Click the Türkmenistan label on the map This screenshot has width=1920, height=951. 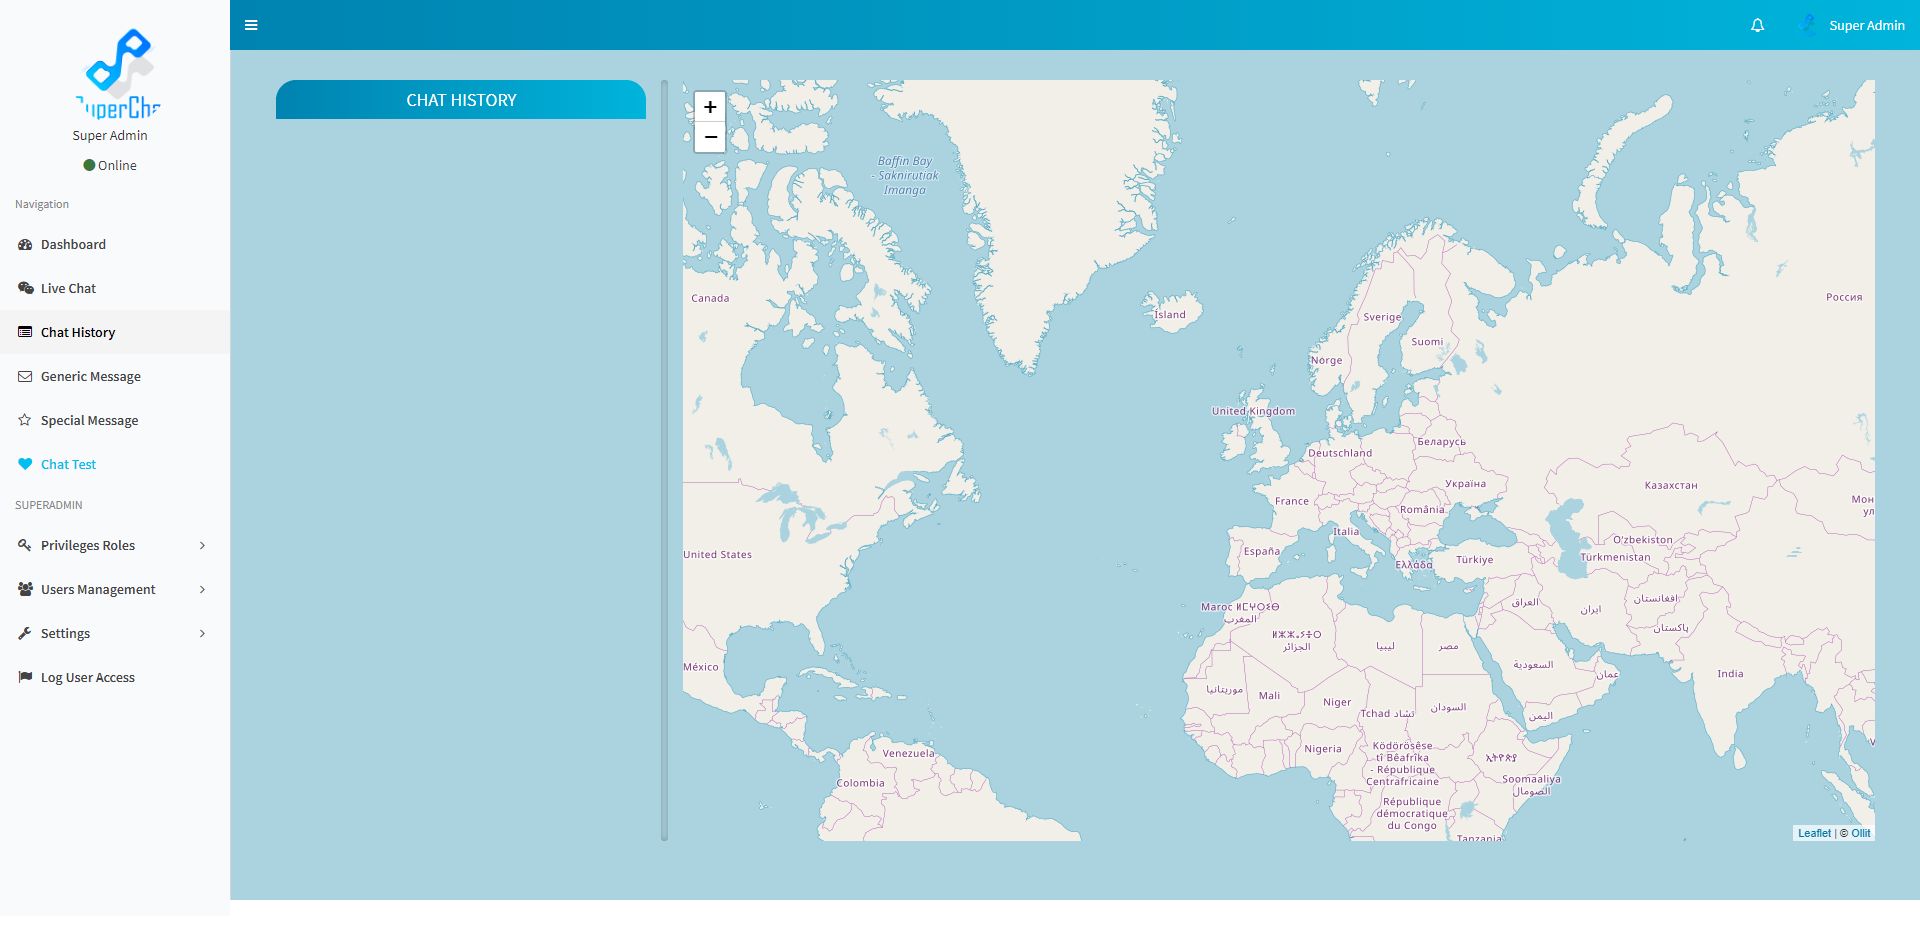pyautogui.click(x=1615, y=557)
